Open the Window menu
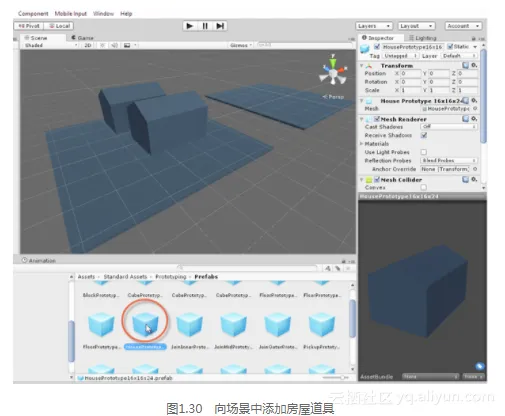 pos(103,14)
